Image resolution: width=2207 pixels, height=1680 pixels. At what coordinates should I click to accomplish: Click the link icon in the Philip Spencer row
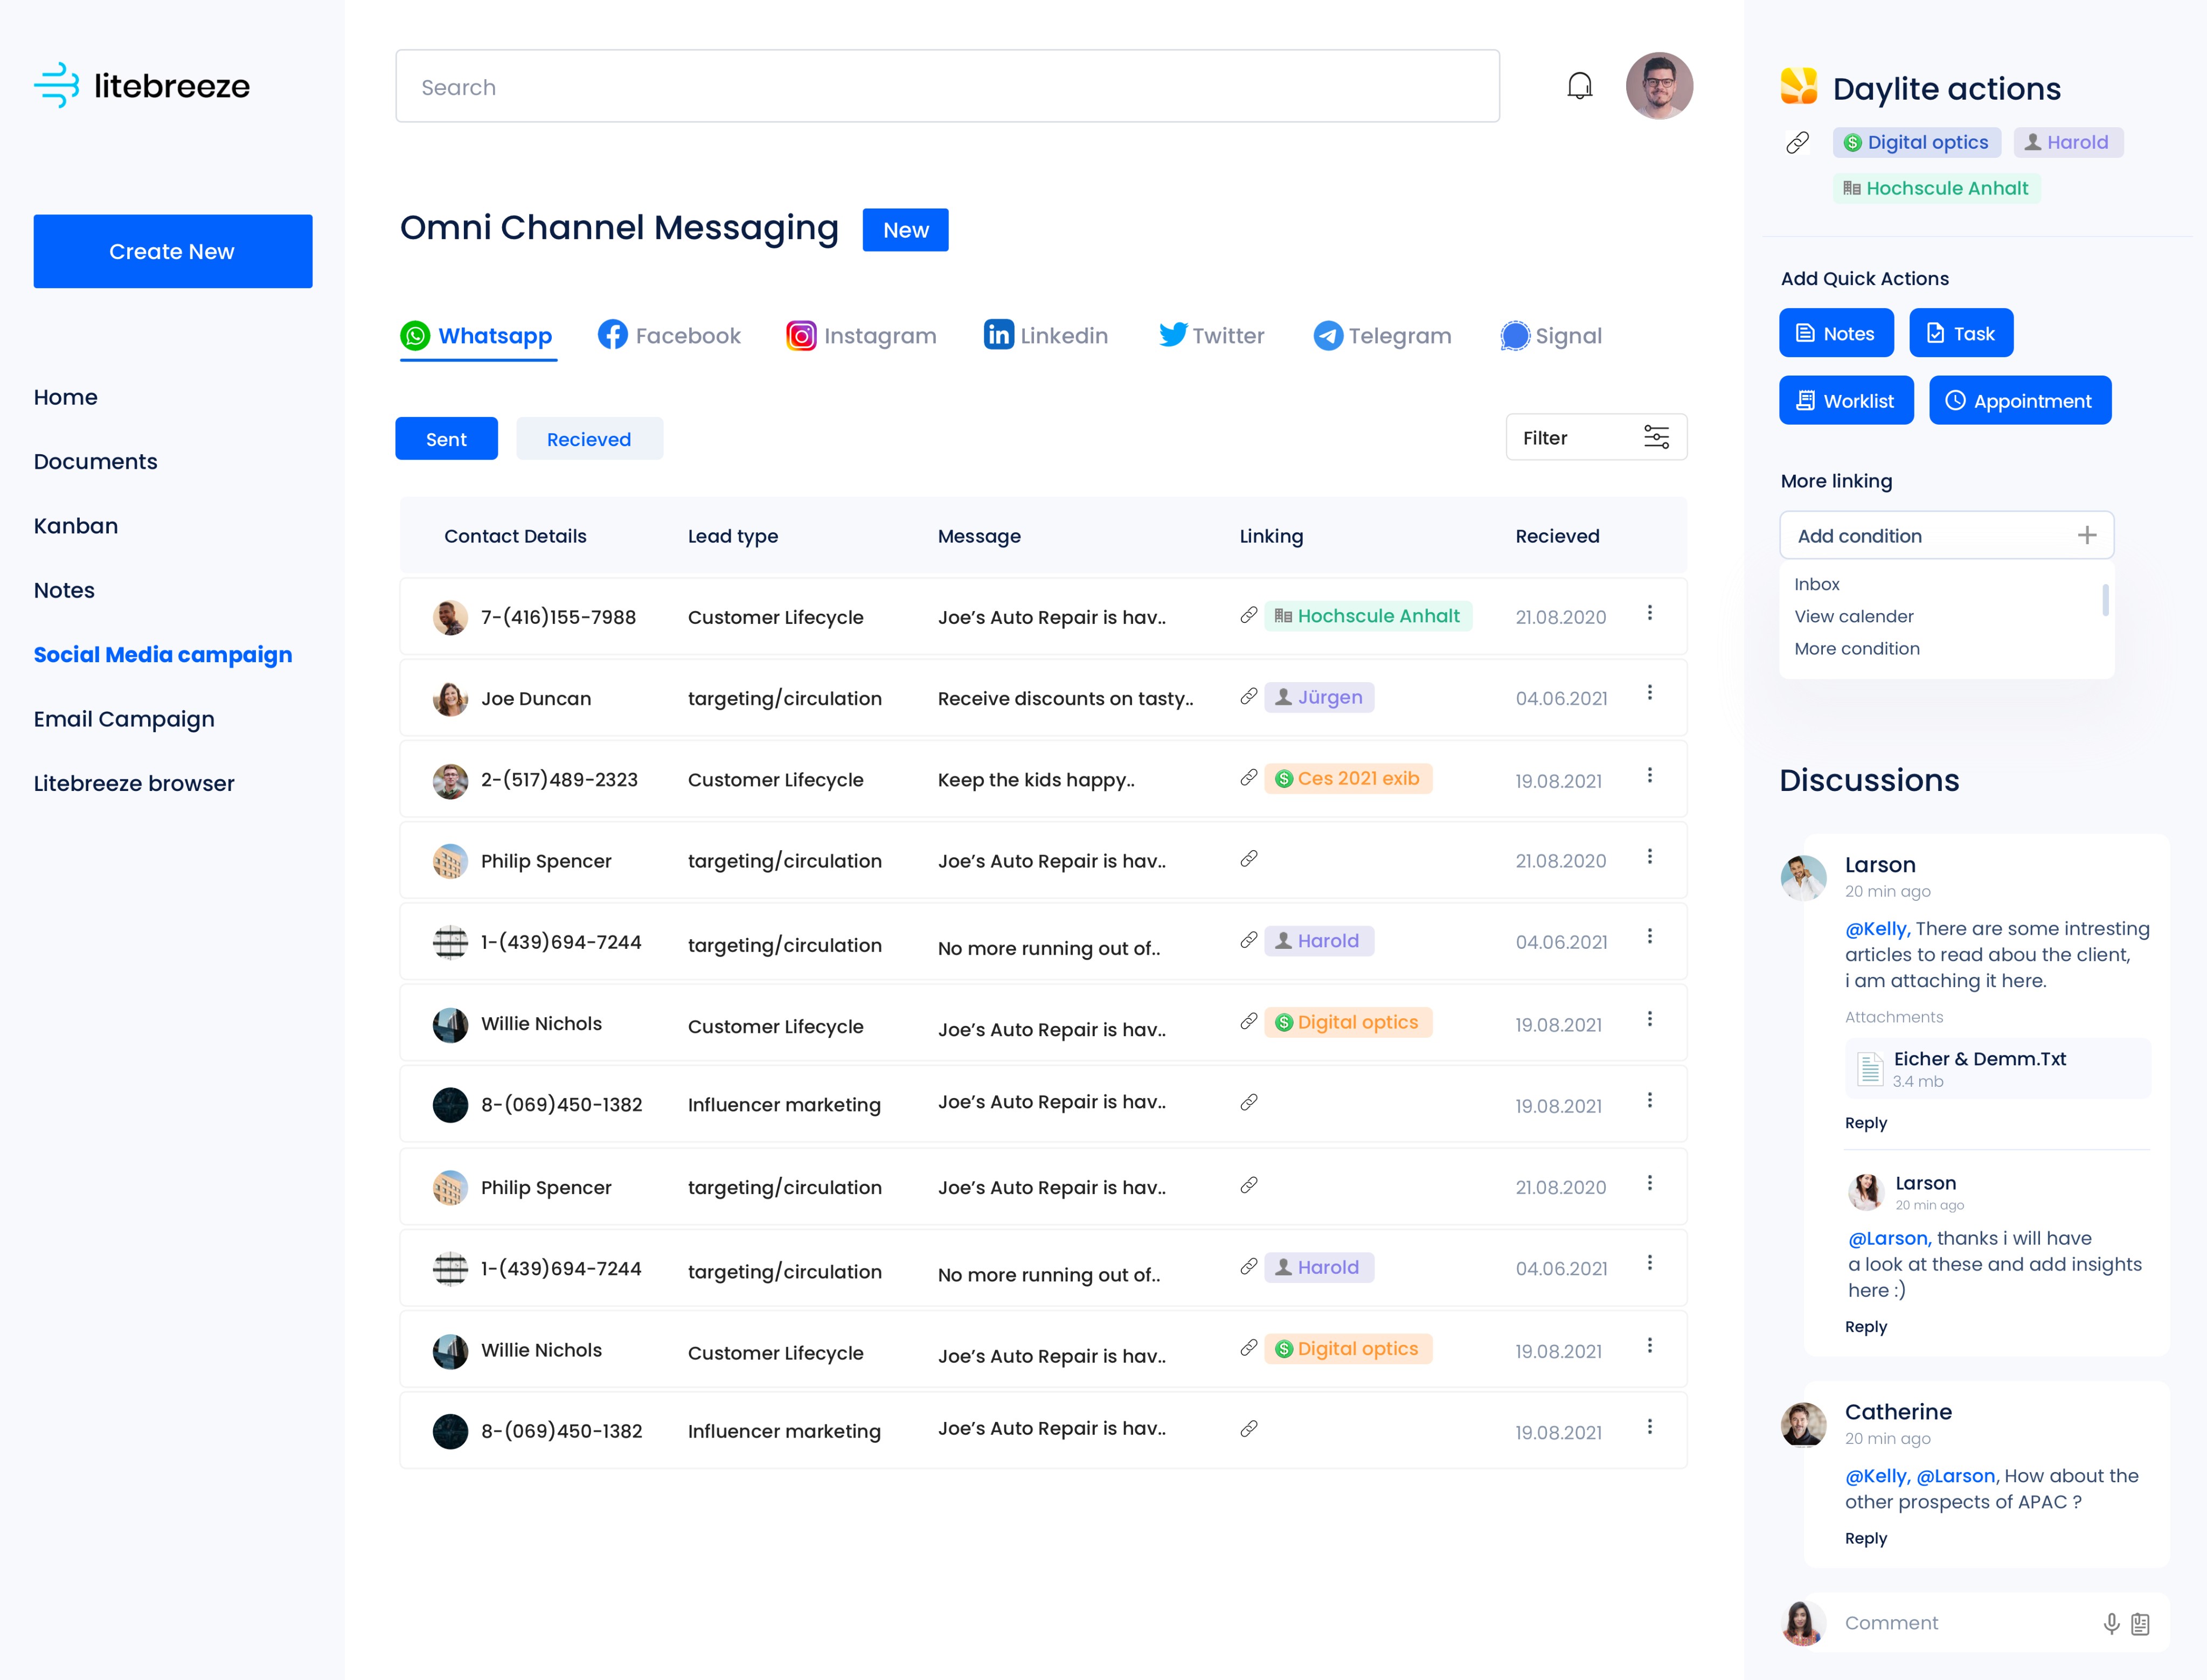pos(1249,859)
